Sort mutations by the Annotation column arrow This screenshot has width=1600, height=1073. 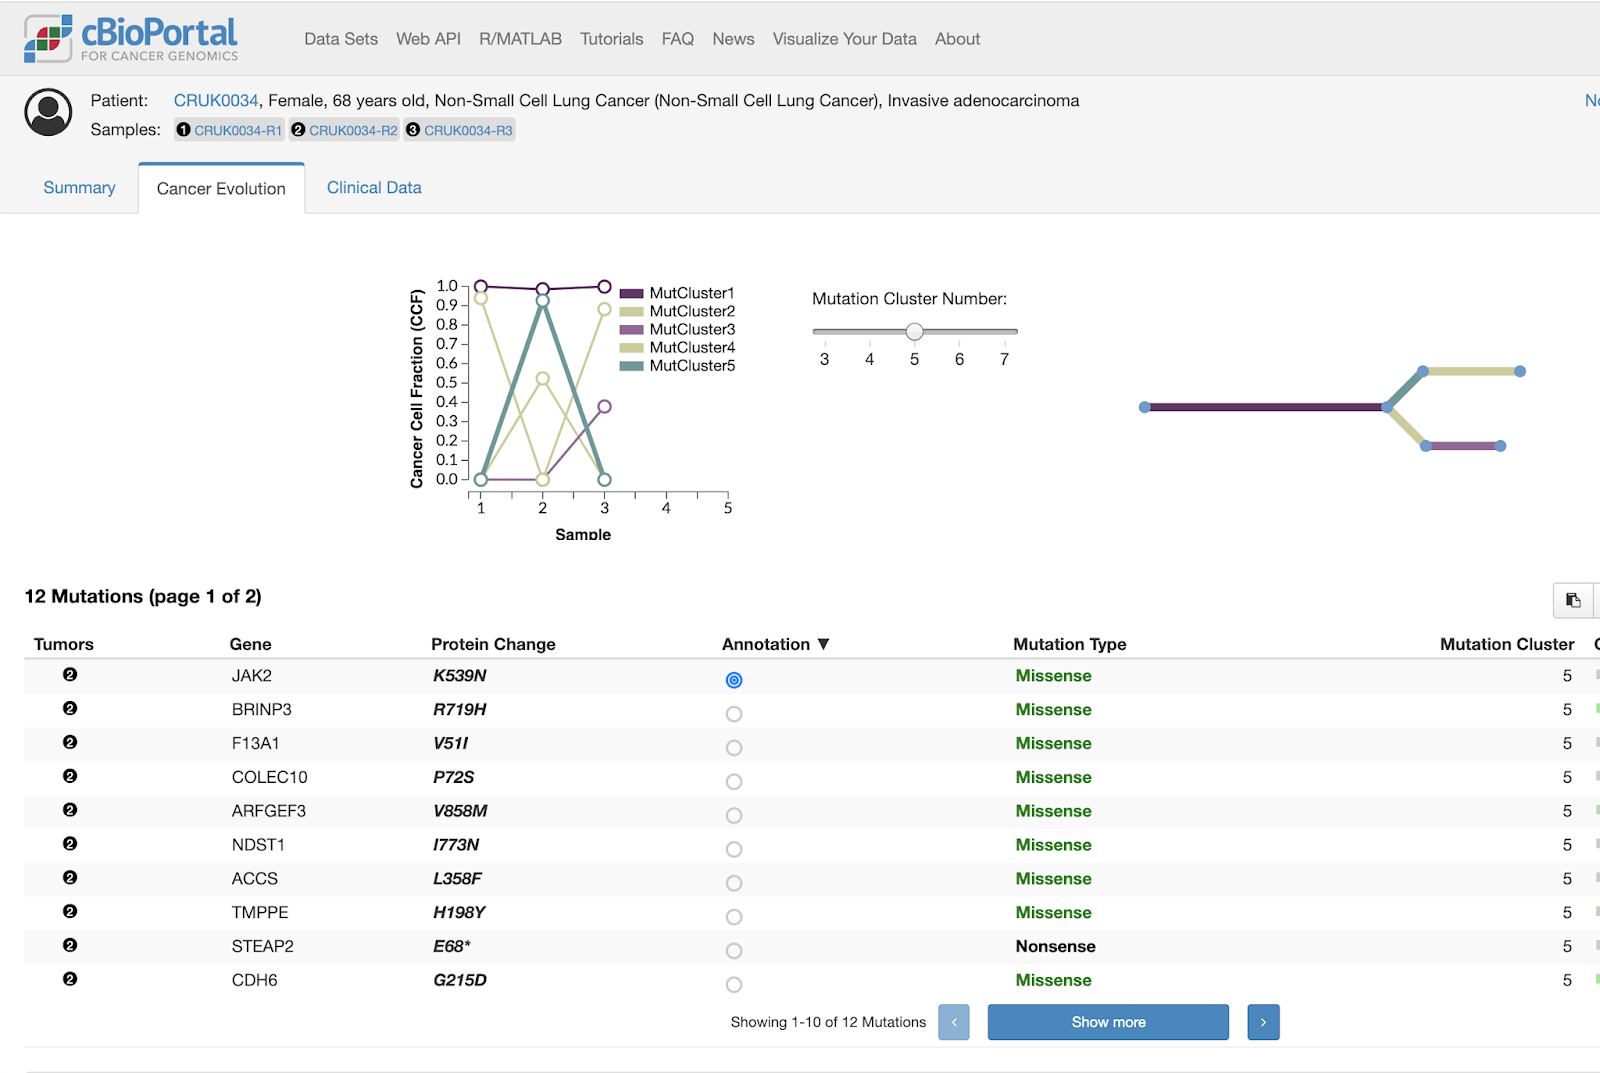click(824, 644)
